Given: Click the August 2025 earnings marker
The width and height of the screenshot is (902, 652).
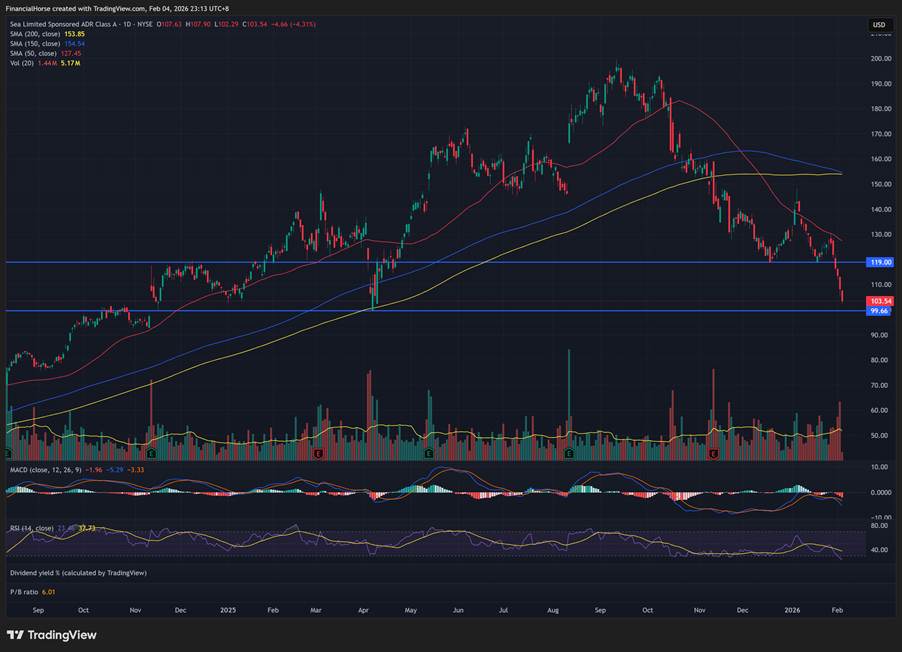Looking at the screenshot, I should (569, 453).
